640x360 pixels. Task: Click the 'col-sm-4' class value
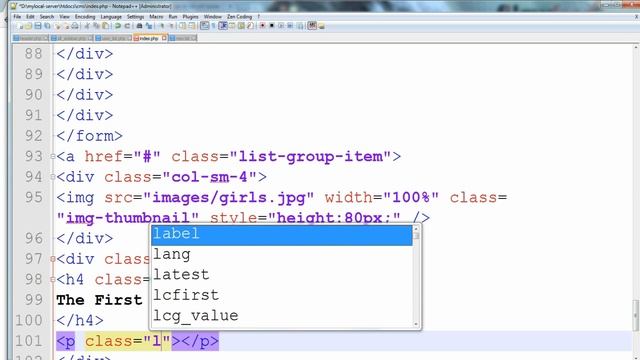point(209,177)
